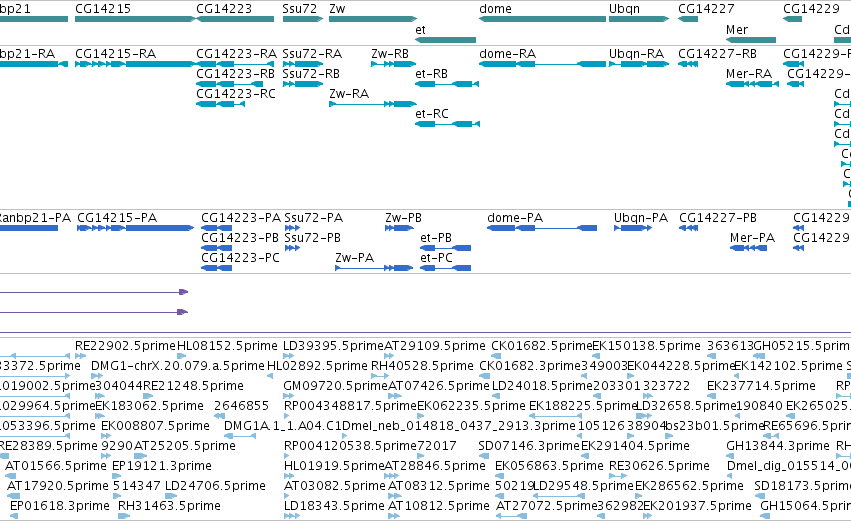The image size is (851, 521).
Task: Select transcript CG14223-RC
Action: [220, 104]
